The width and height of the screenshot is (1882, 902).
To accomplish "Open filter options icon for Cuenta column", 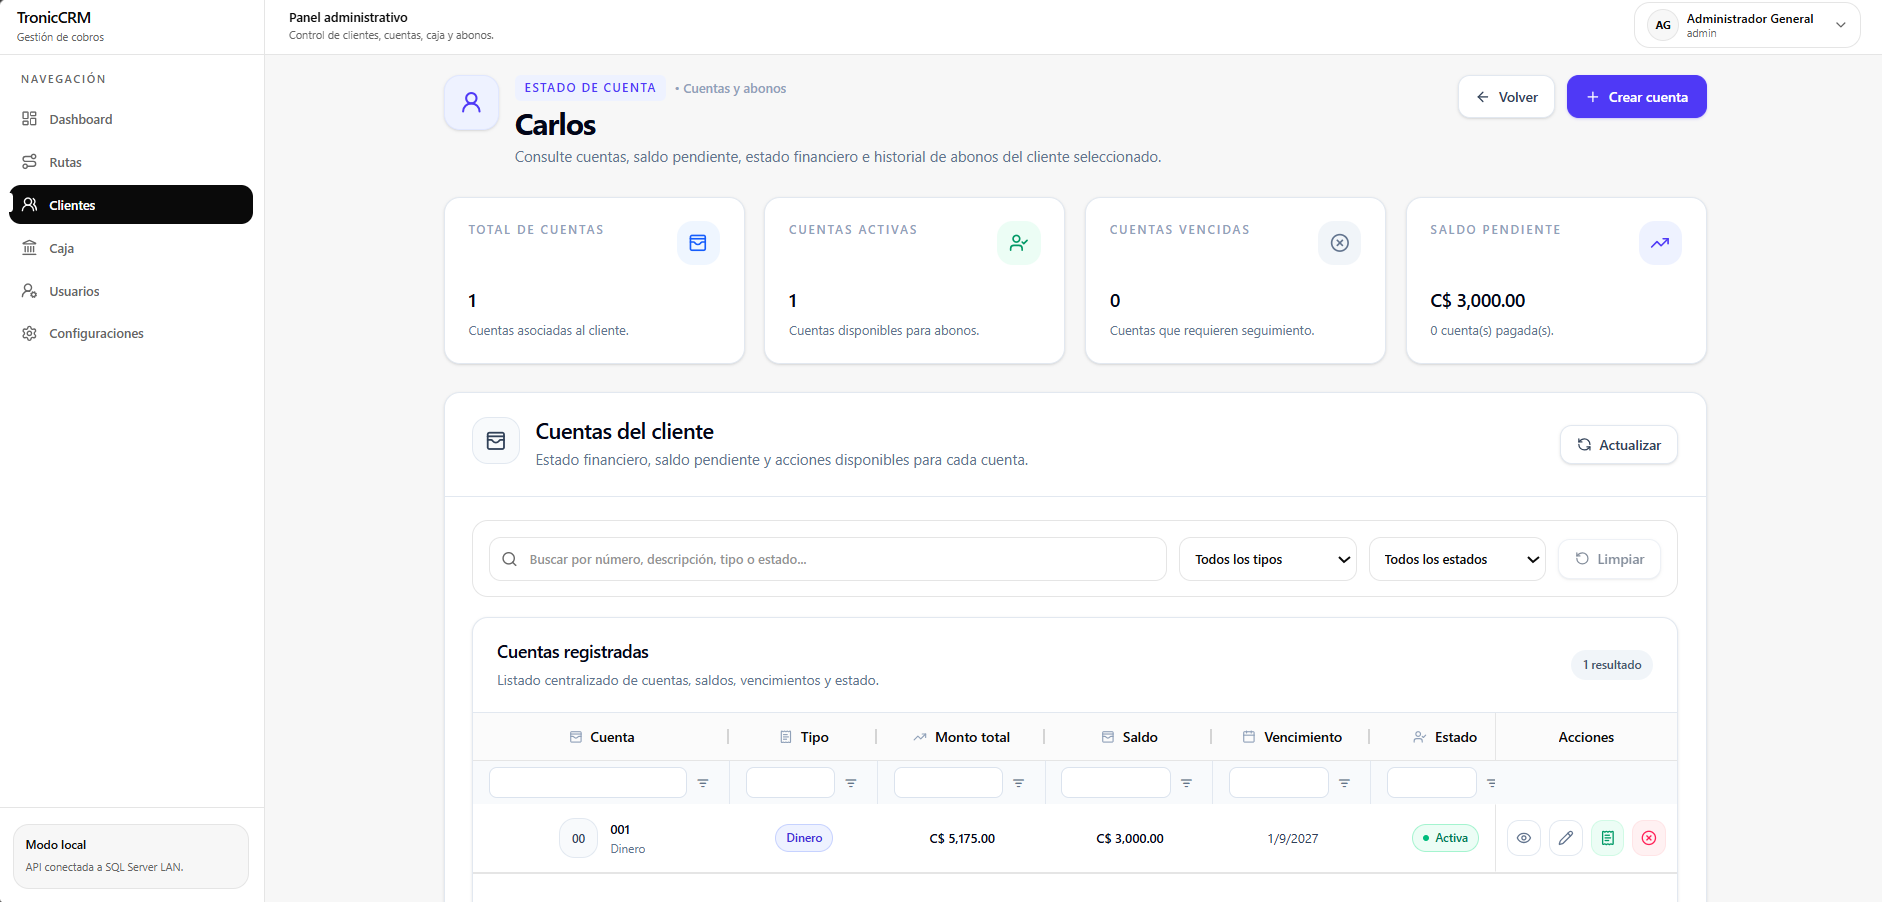I will (703, 783).
